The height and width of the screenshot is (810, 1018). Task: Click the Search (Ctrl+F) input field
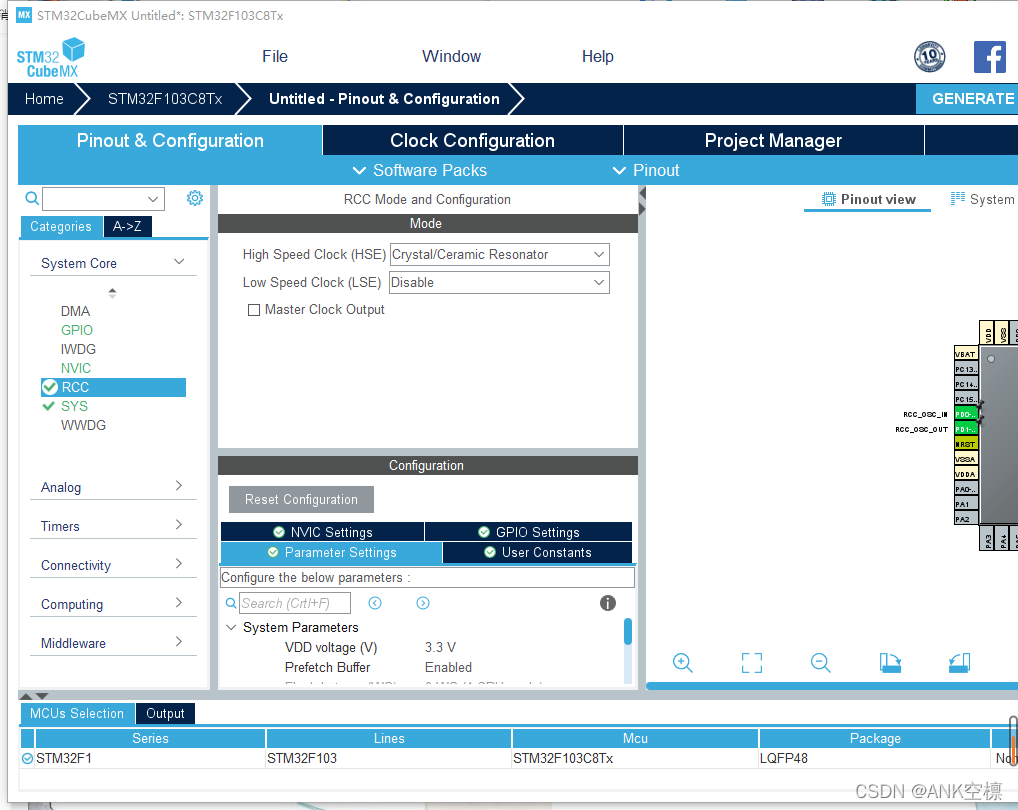[x=295, y=603]
